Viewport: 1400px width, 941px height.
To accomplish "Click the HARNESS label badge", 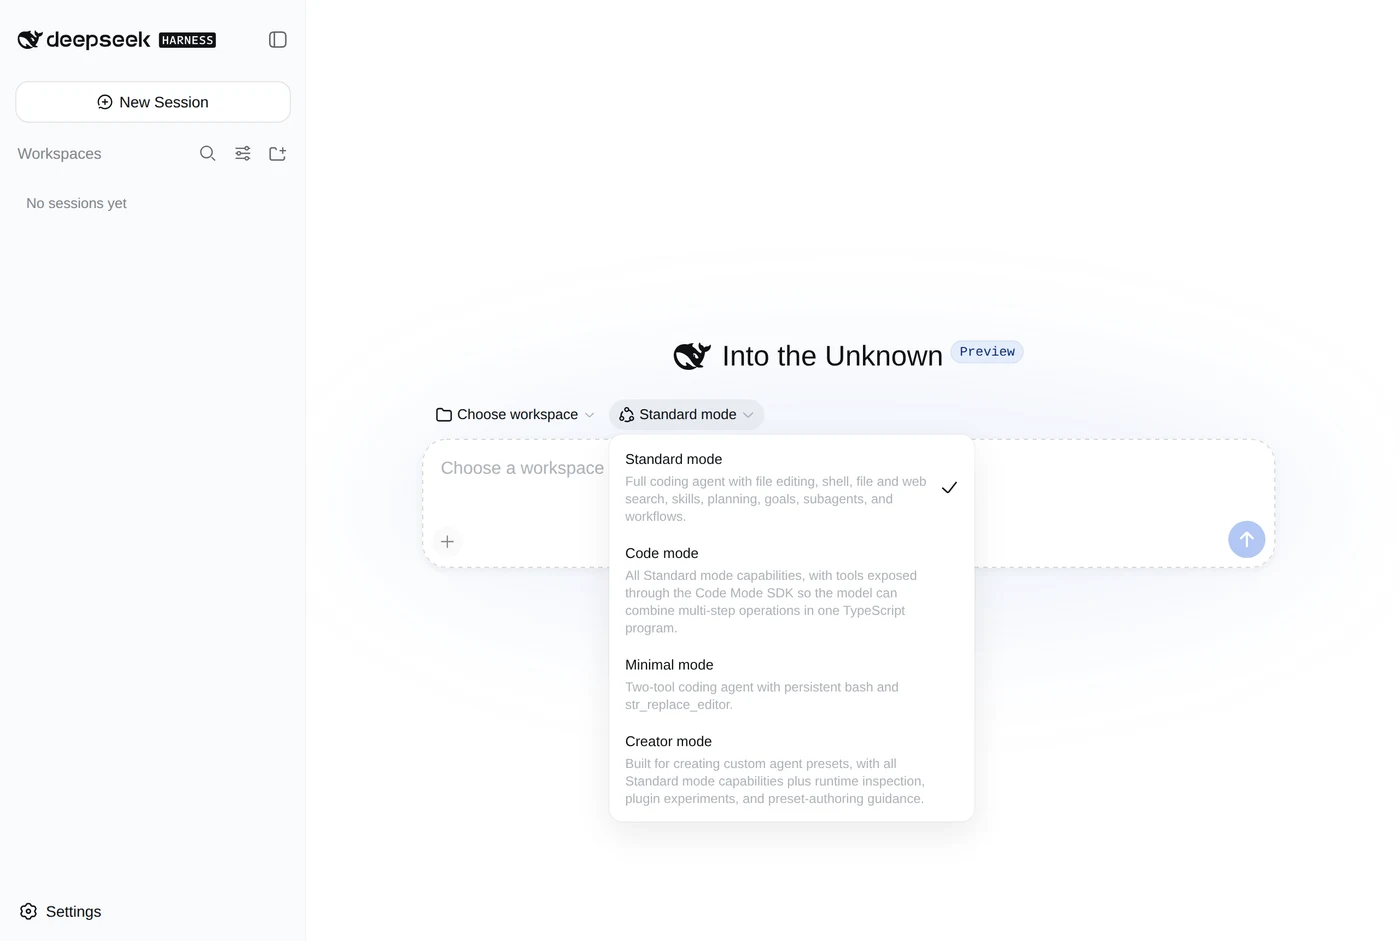I will 187,40.
